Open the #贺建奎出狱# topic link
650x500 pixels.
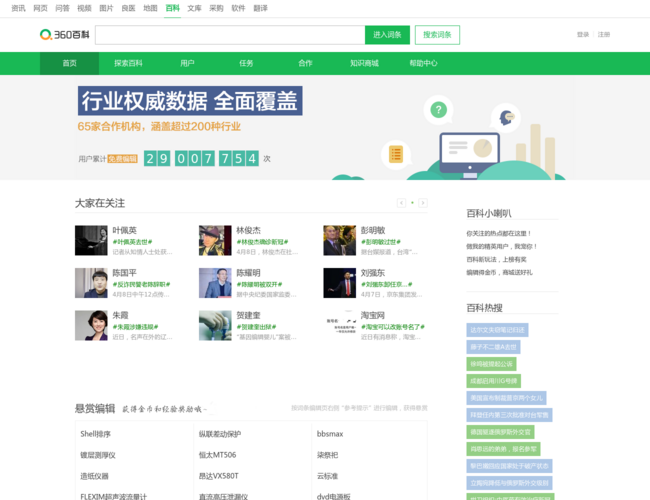click(256, 327)
